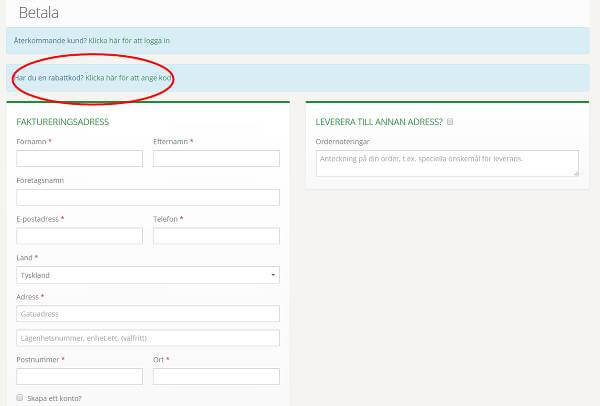Click the Ordernoteringar text area
Viewport: 600px width, 406px height.
446,163
